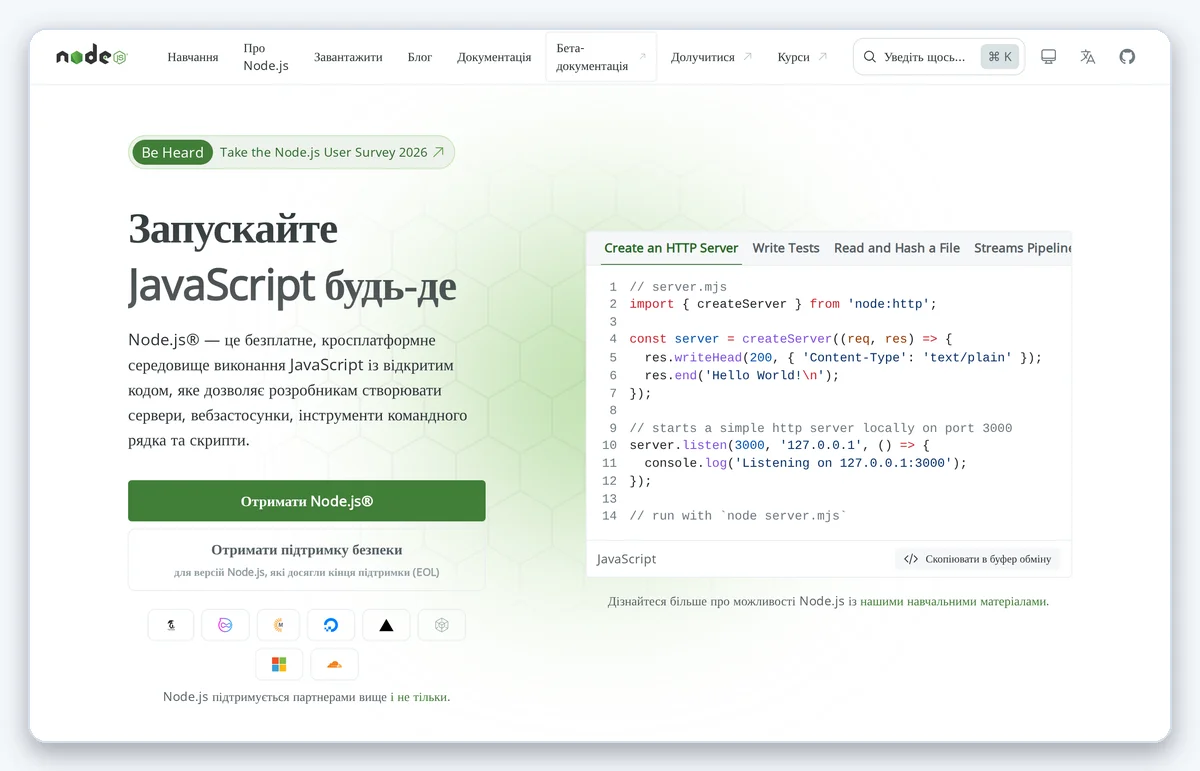Switch to the Streams Pipeline tab
The width and height of the screenshot is (1200, 771).
coord(1022,248)
